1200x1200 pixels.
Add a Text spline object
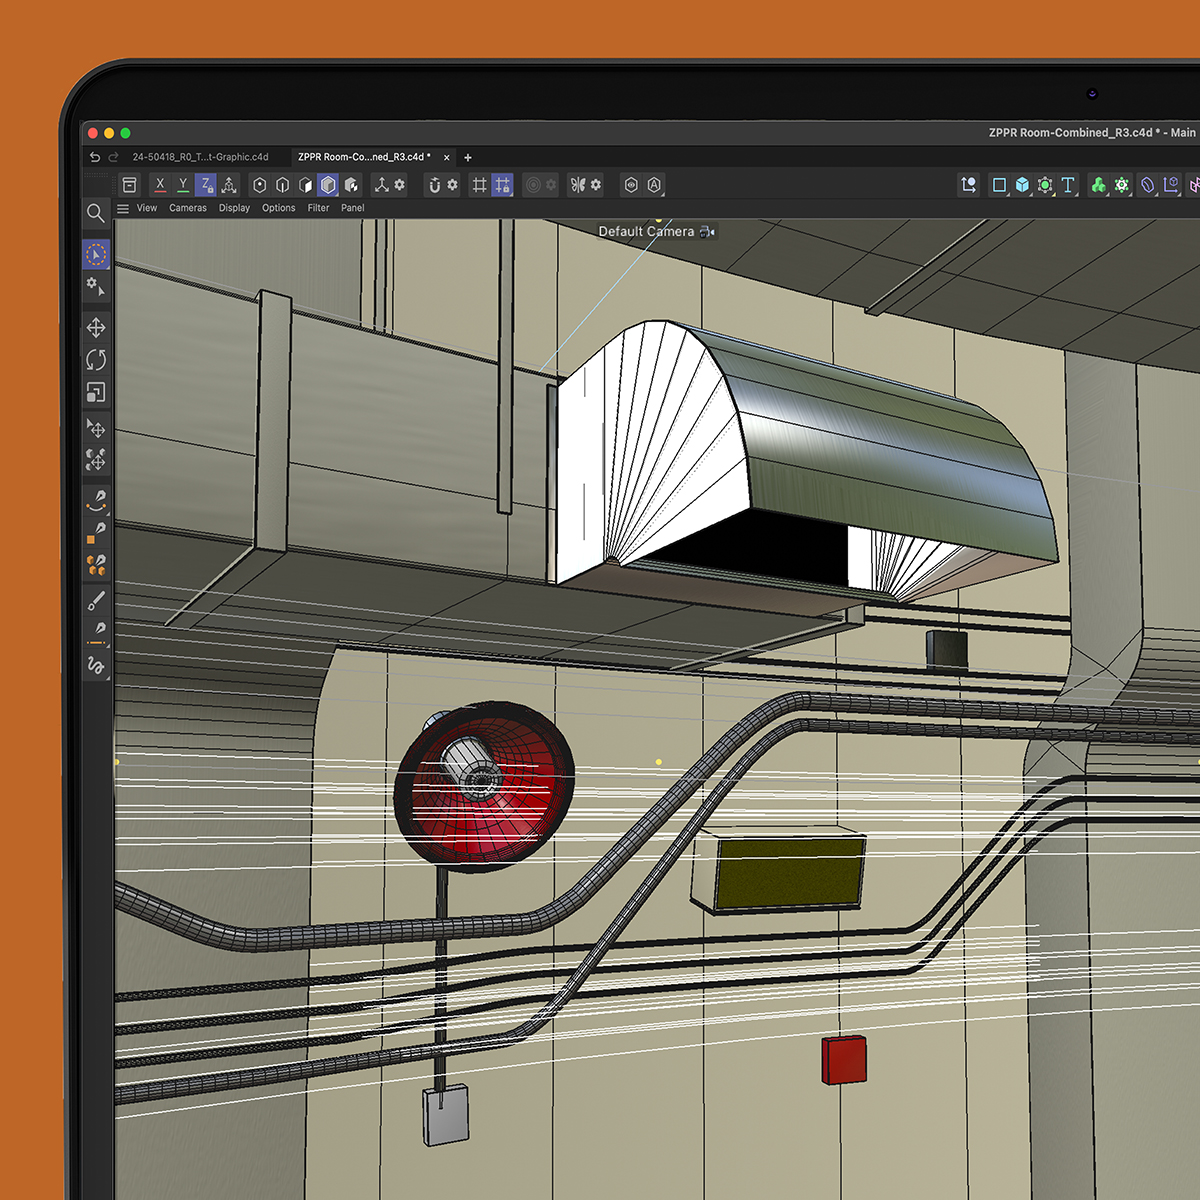click(x=1068, y=185)
